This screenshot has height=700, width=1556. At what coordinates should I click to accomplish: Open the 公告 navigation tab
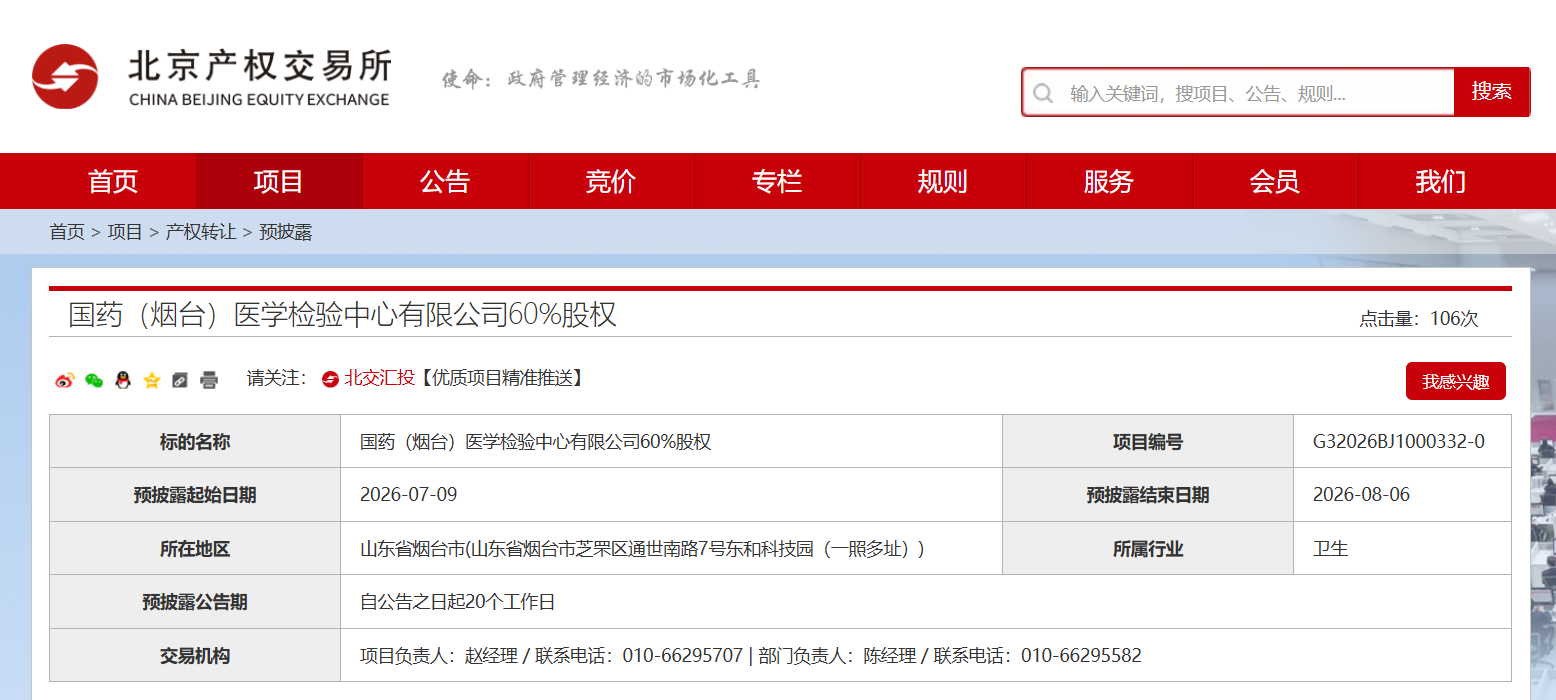coord(445,181)
